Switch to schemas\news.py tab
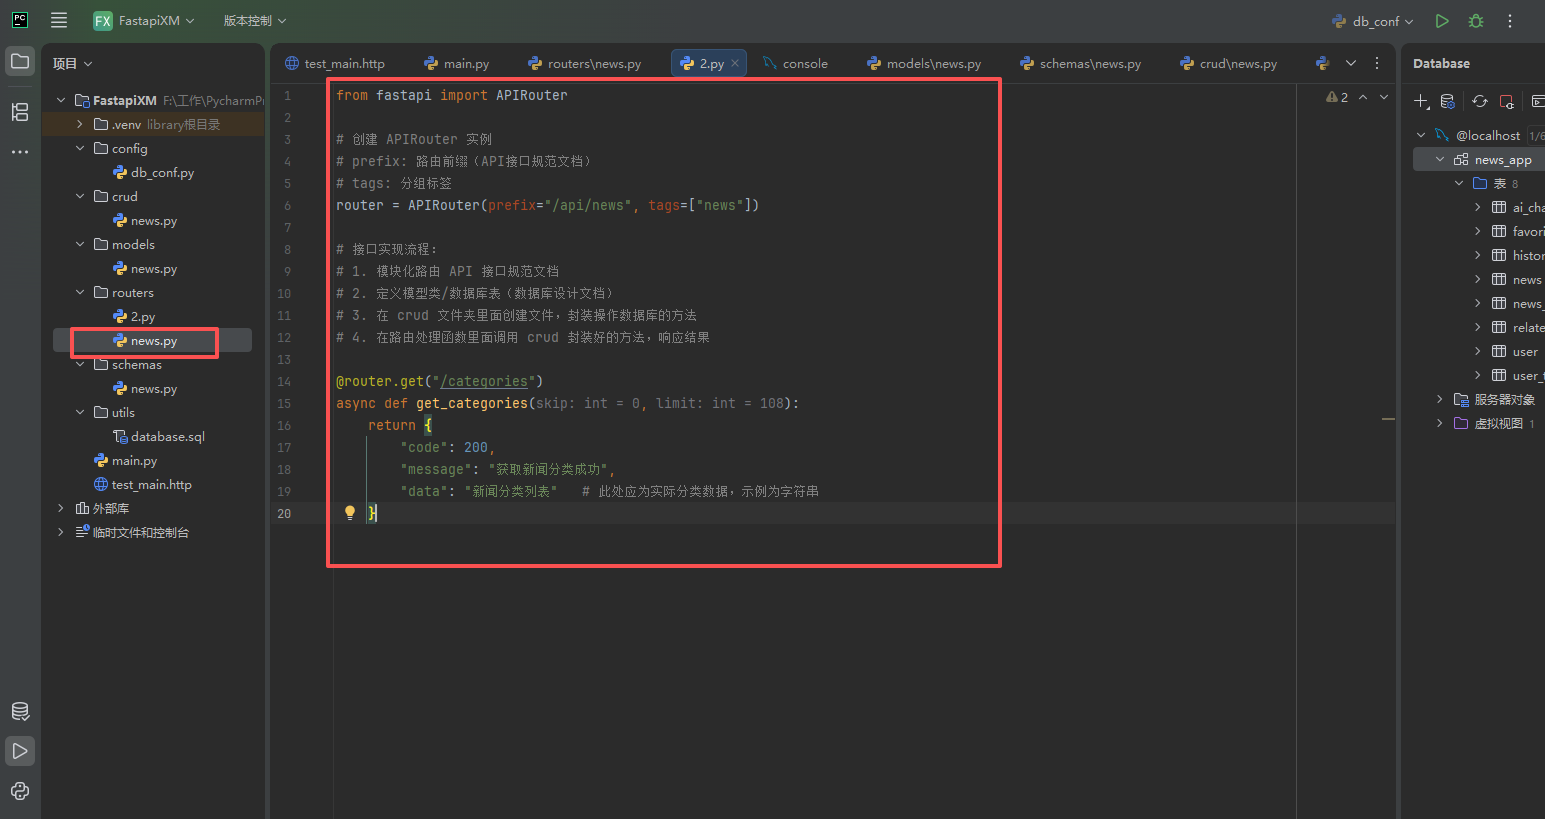1545x819 pixels. click(x=1080, y=63)
